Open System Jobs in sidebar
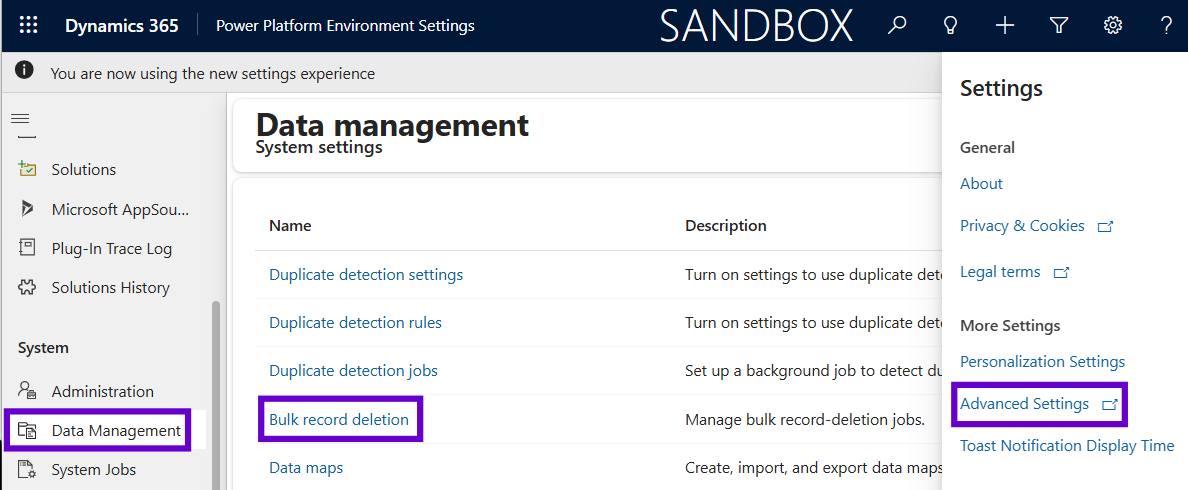 (94, 470)
